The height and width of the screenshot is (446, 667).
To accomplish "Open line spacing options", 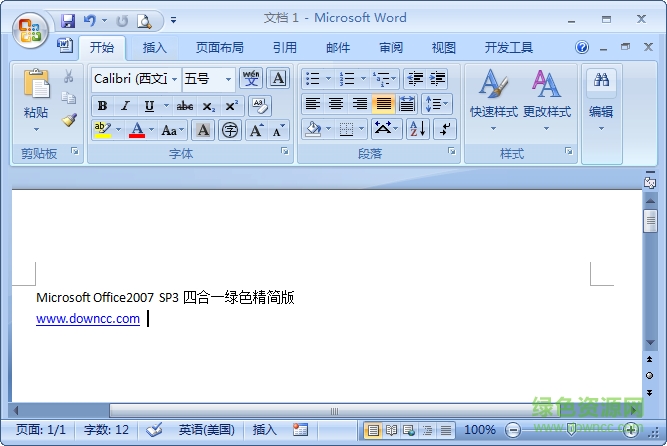I will [436, 103].
